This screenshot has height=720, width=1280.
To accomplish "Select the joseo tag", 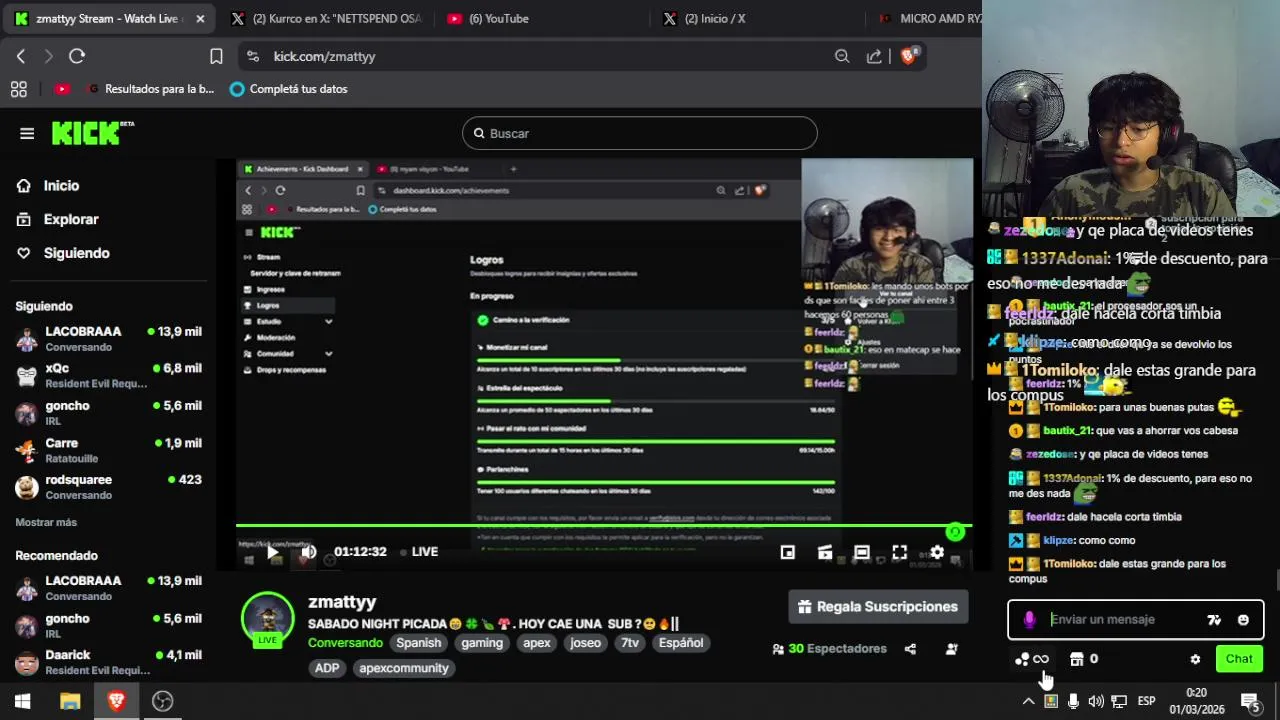I will pos(586,643).
